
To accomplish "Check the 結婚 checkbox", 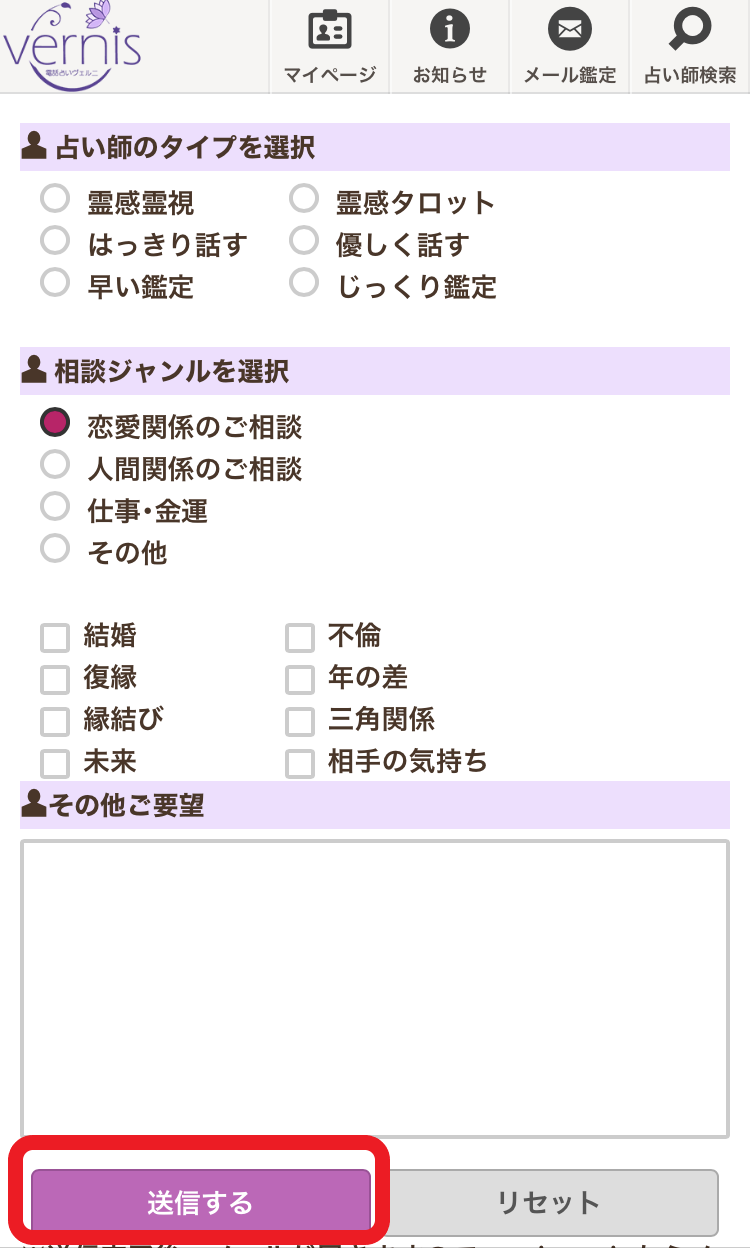I will pyautogui.click(x=55, y=637).
